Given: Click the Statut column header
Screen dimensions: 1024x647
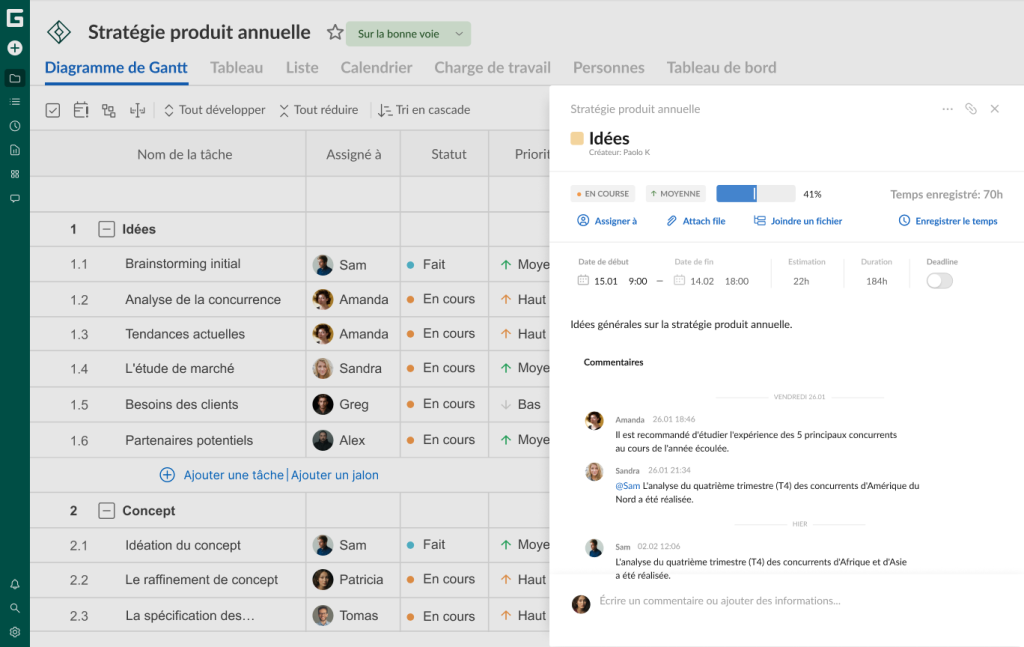Looking at the screenshot, I should coord(449,155).
